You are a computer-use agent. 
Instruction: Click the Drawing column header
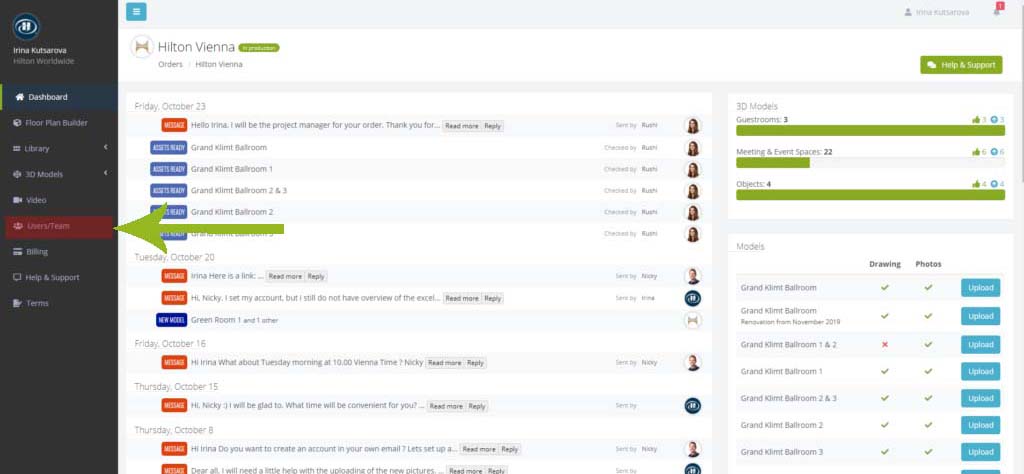(885, 264)
